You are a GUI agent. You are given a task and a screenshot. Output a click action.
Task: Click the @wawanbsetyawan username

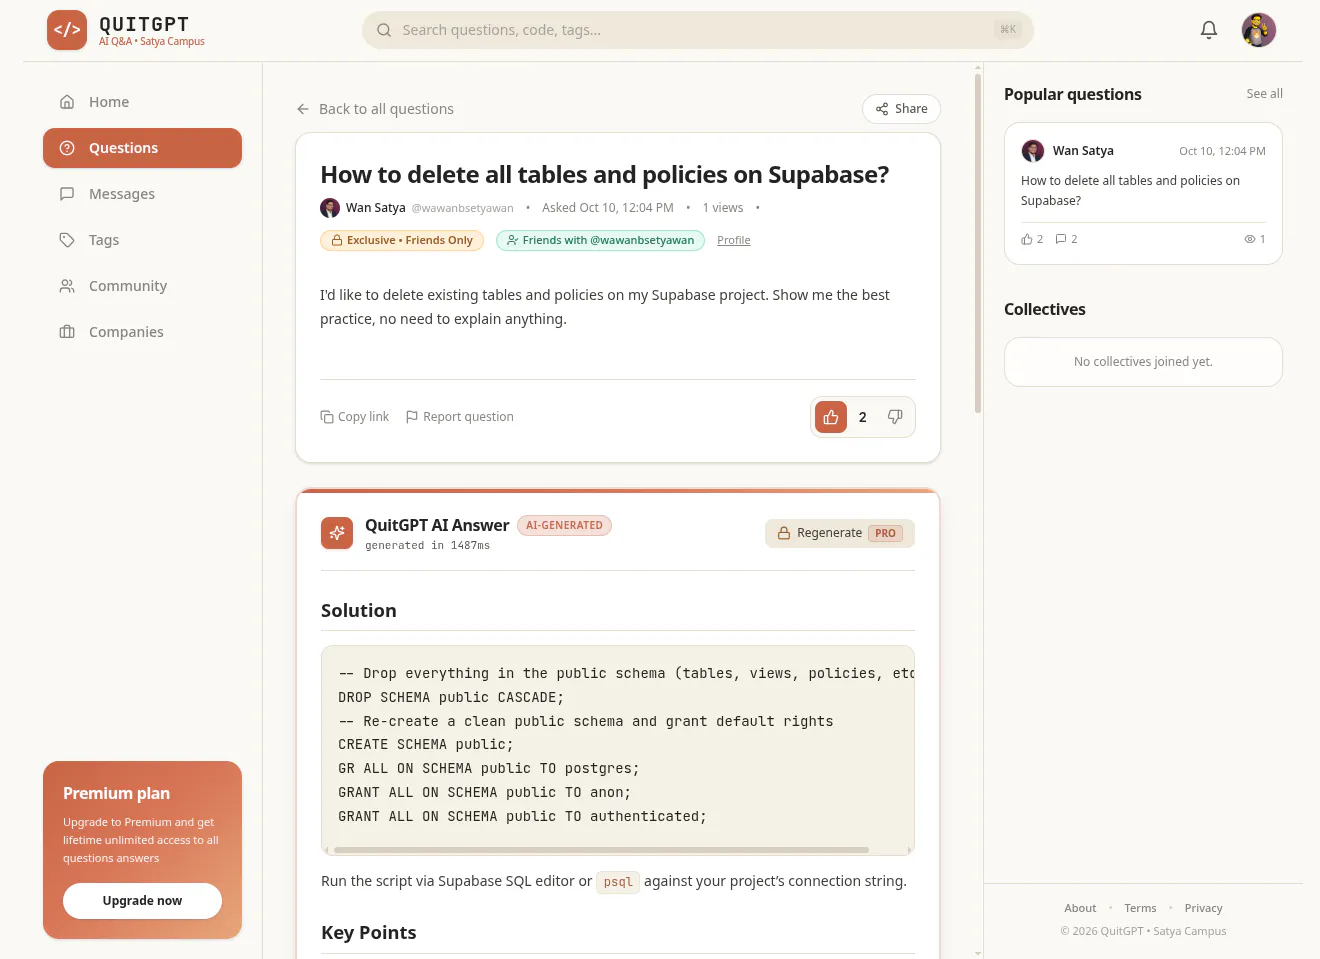tap(462, 209)
